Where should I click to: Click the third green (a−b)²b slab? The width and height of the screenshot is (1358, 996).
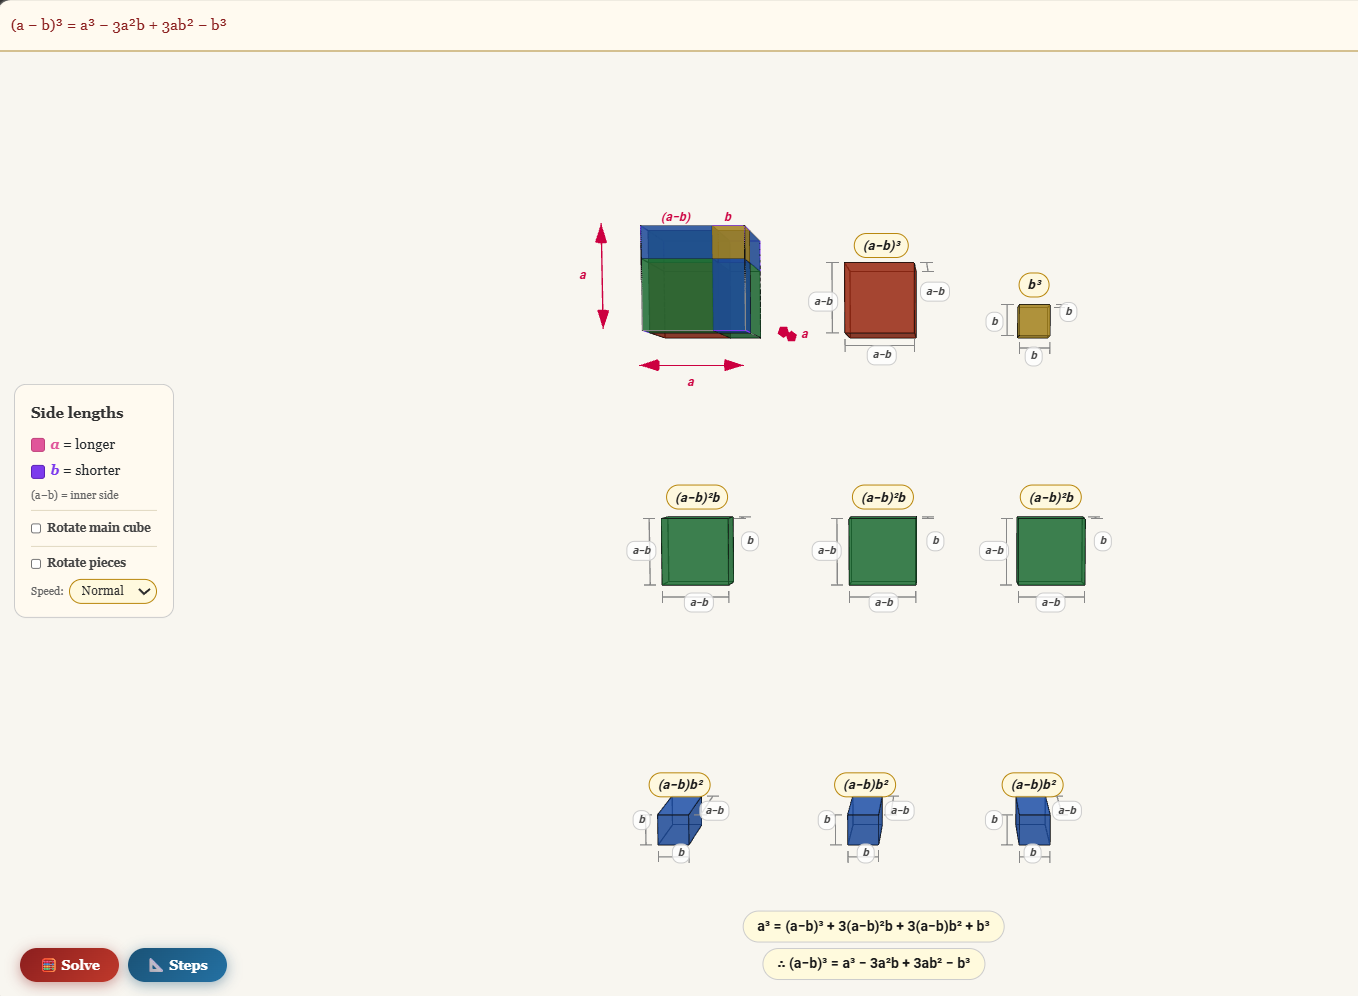tap(1050, 550)
